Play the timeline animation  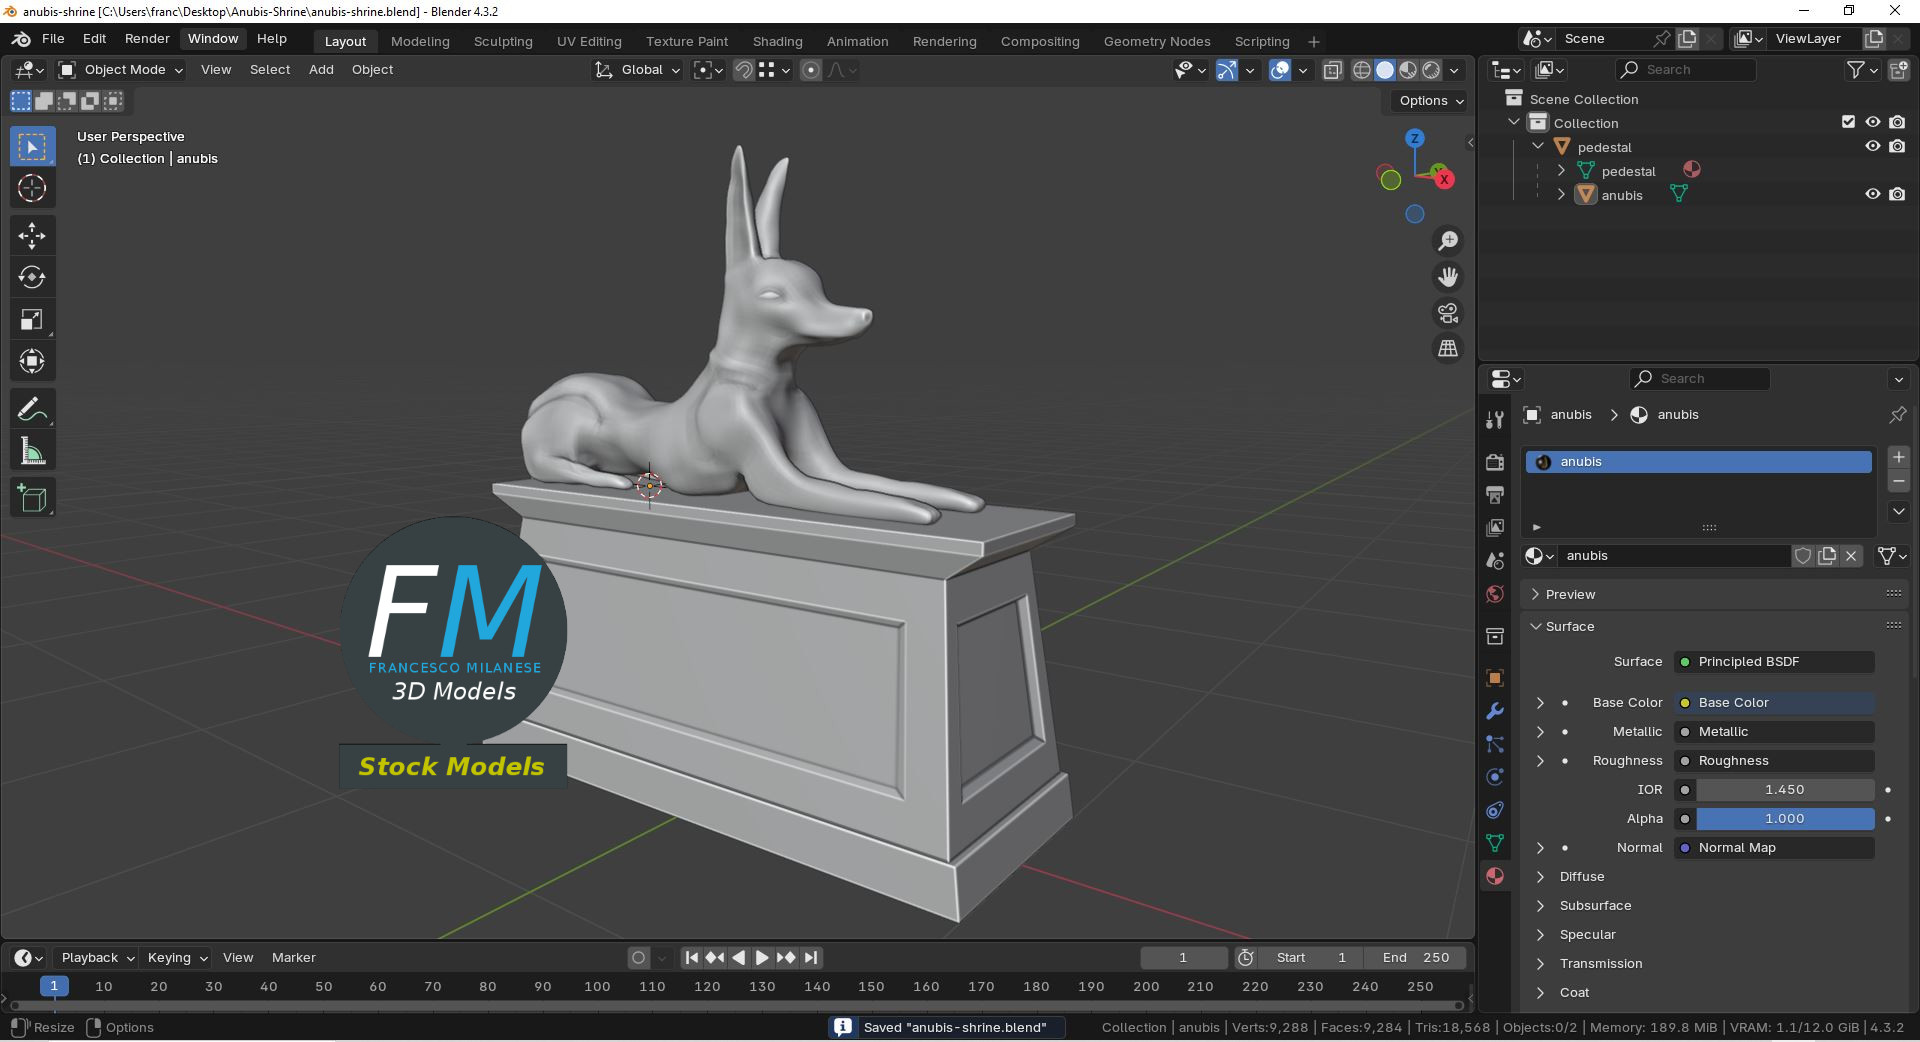762,958
